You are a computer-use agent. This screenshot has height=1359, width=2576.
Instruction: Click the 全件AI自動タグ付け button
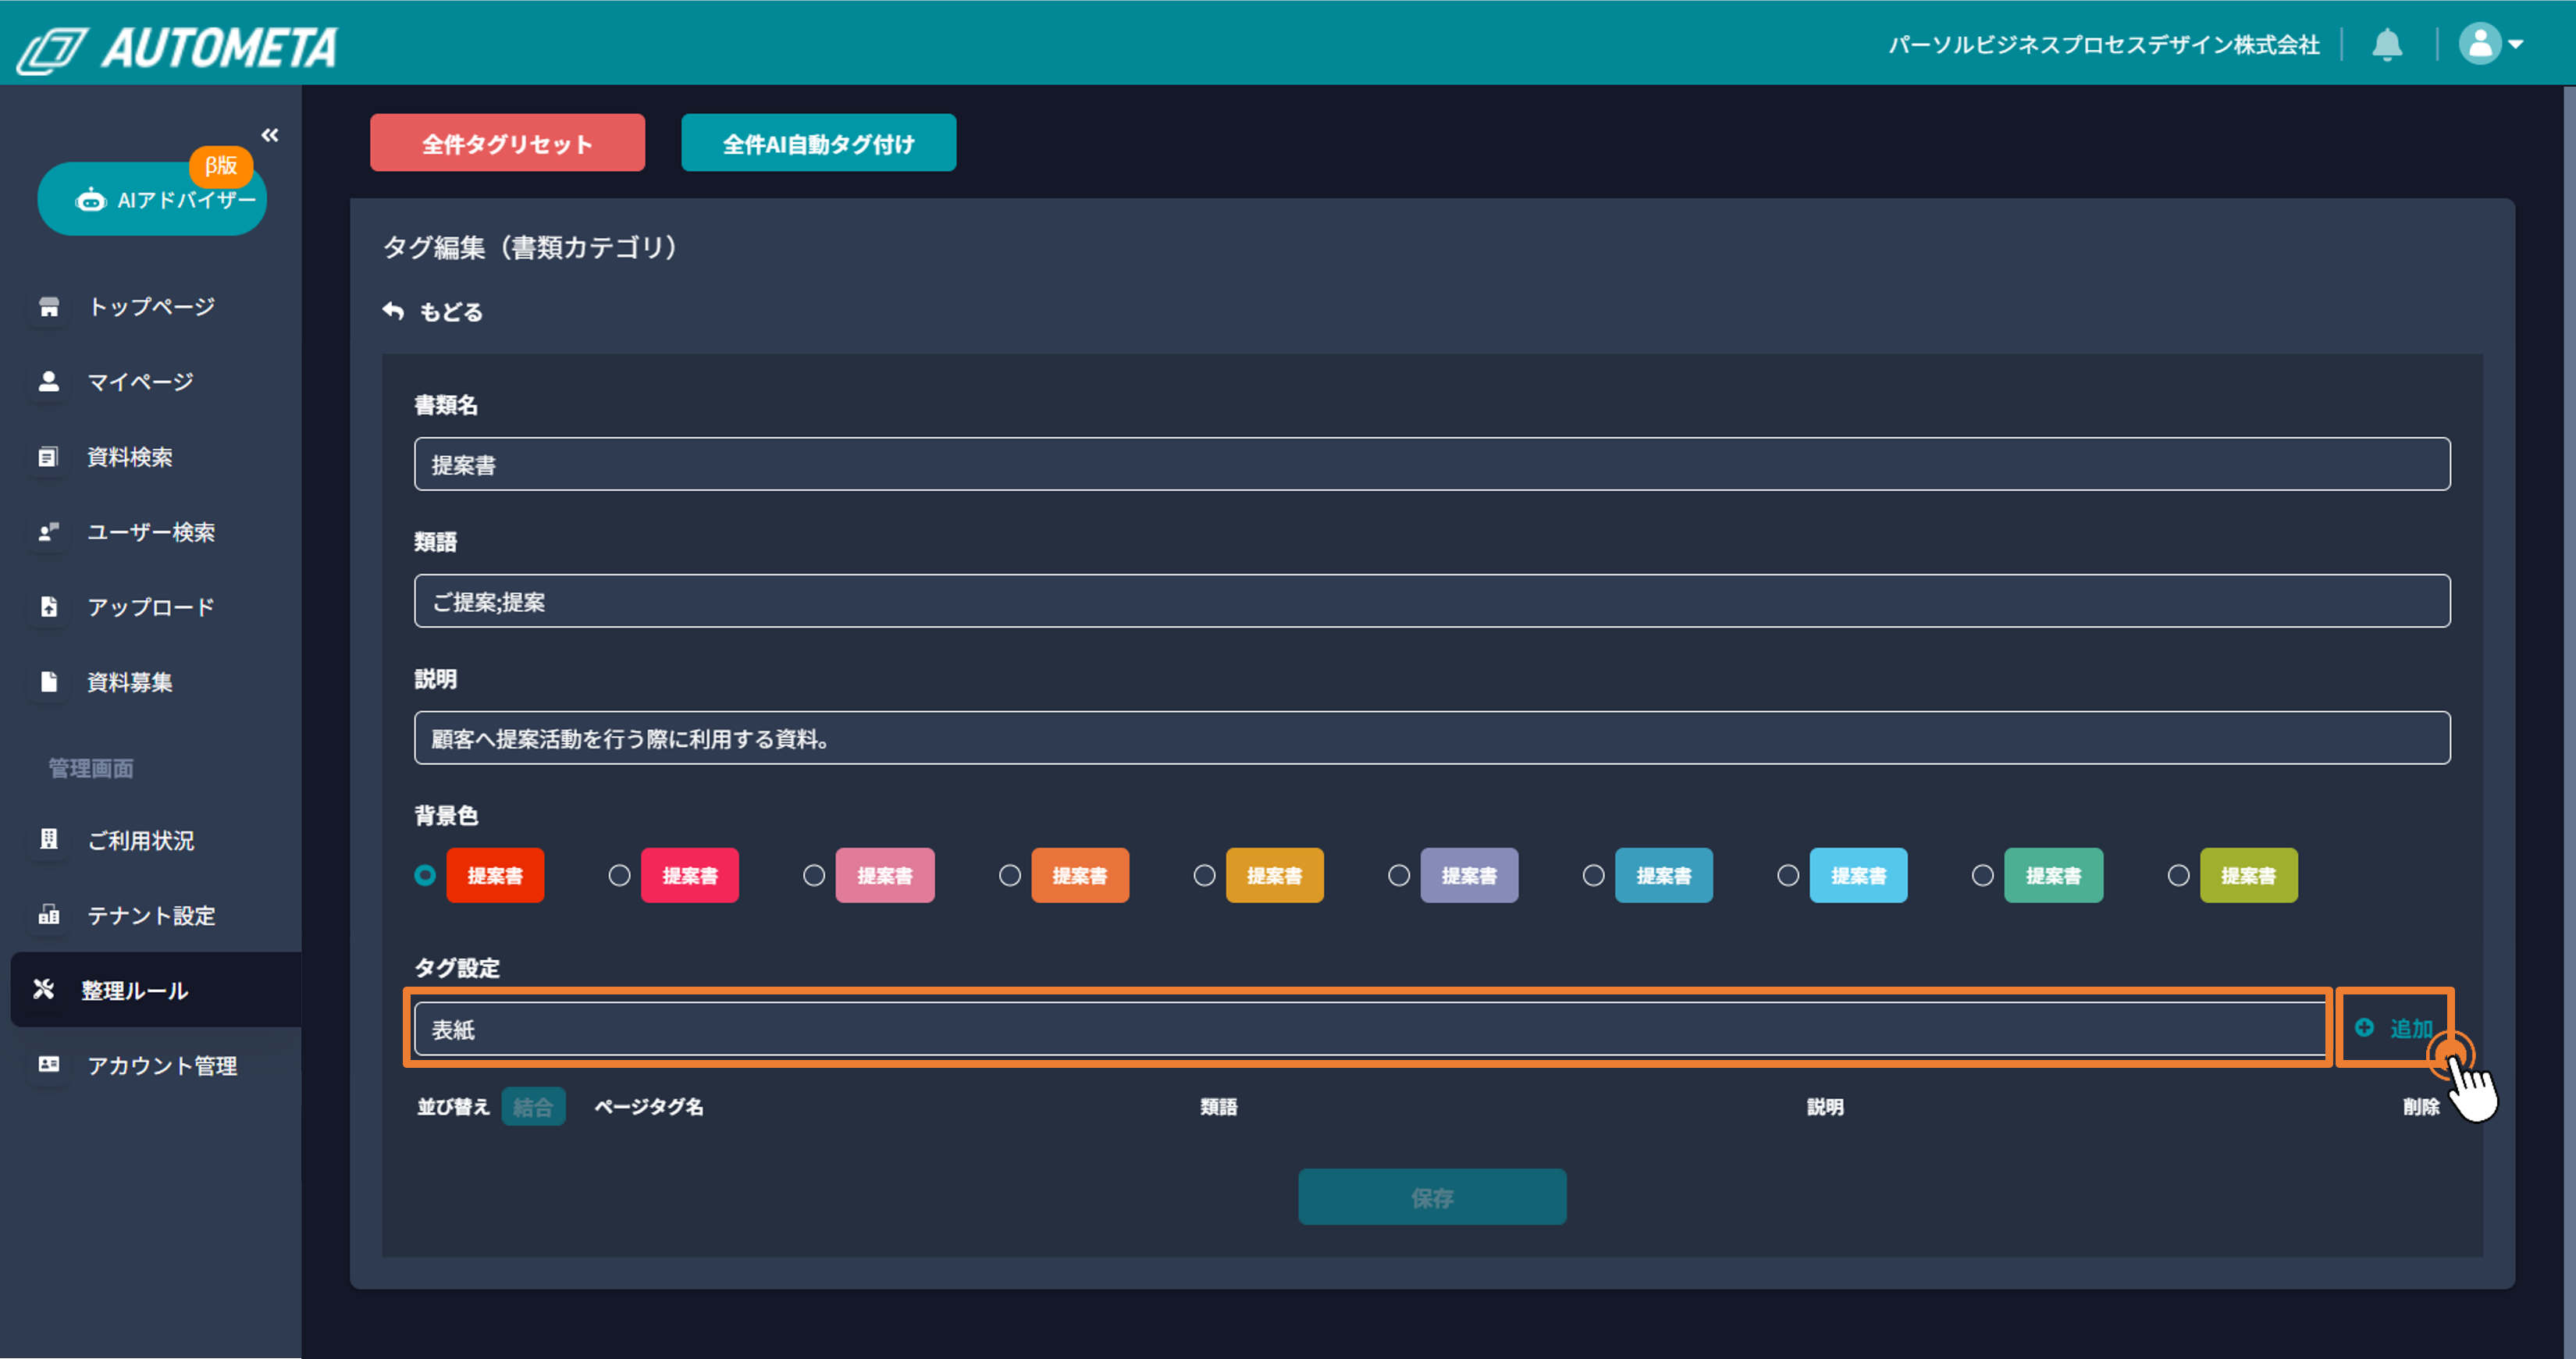818,143
